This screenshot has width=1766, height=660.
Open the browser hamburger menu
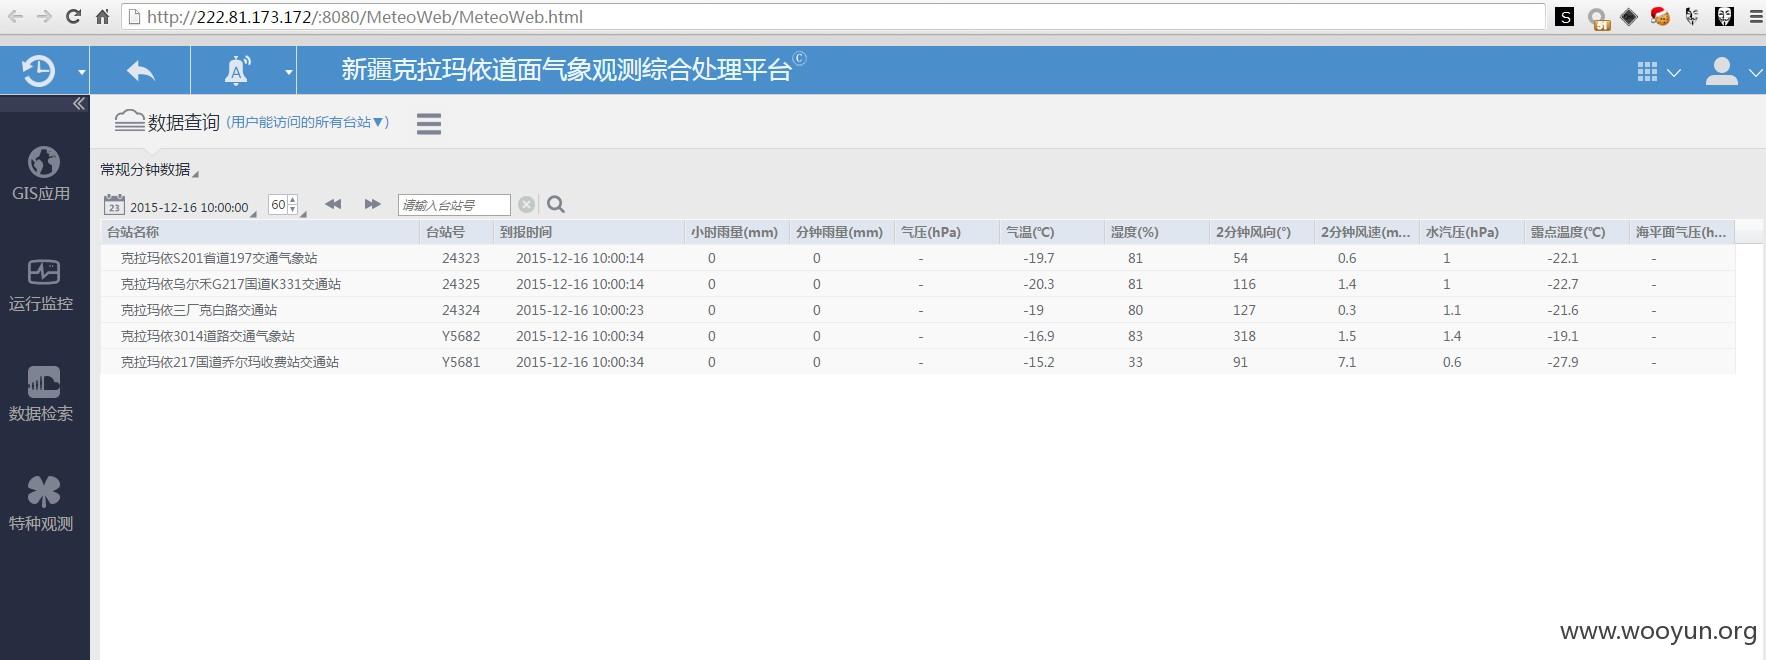pyautogui.click(x=1755, y=17)
